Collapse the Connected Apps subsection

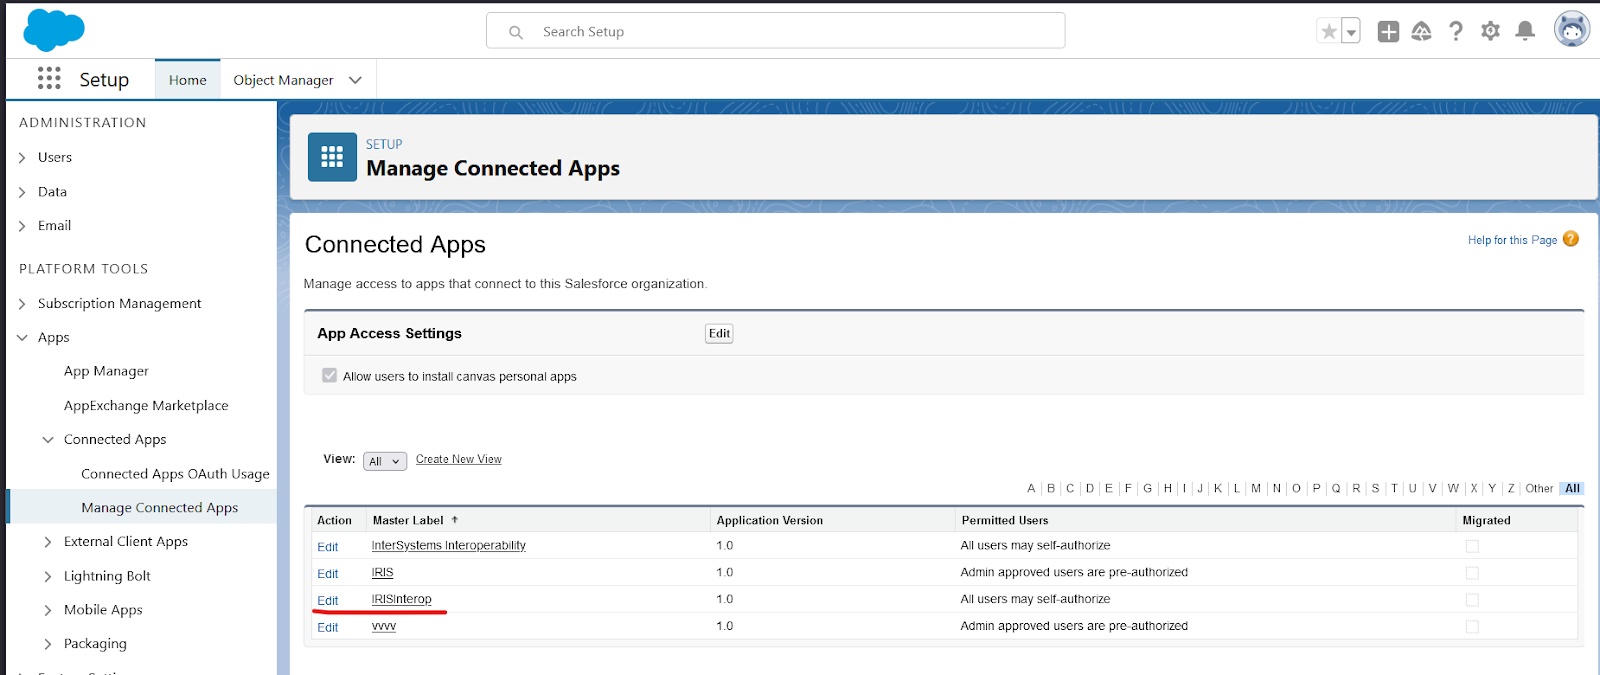pyautogui.click(x=48, y=440)
